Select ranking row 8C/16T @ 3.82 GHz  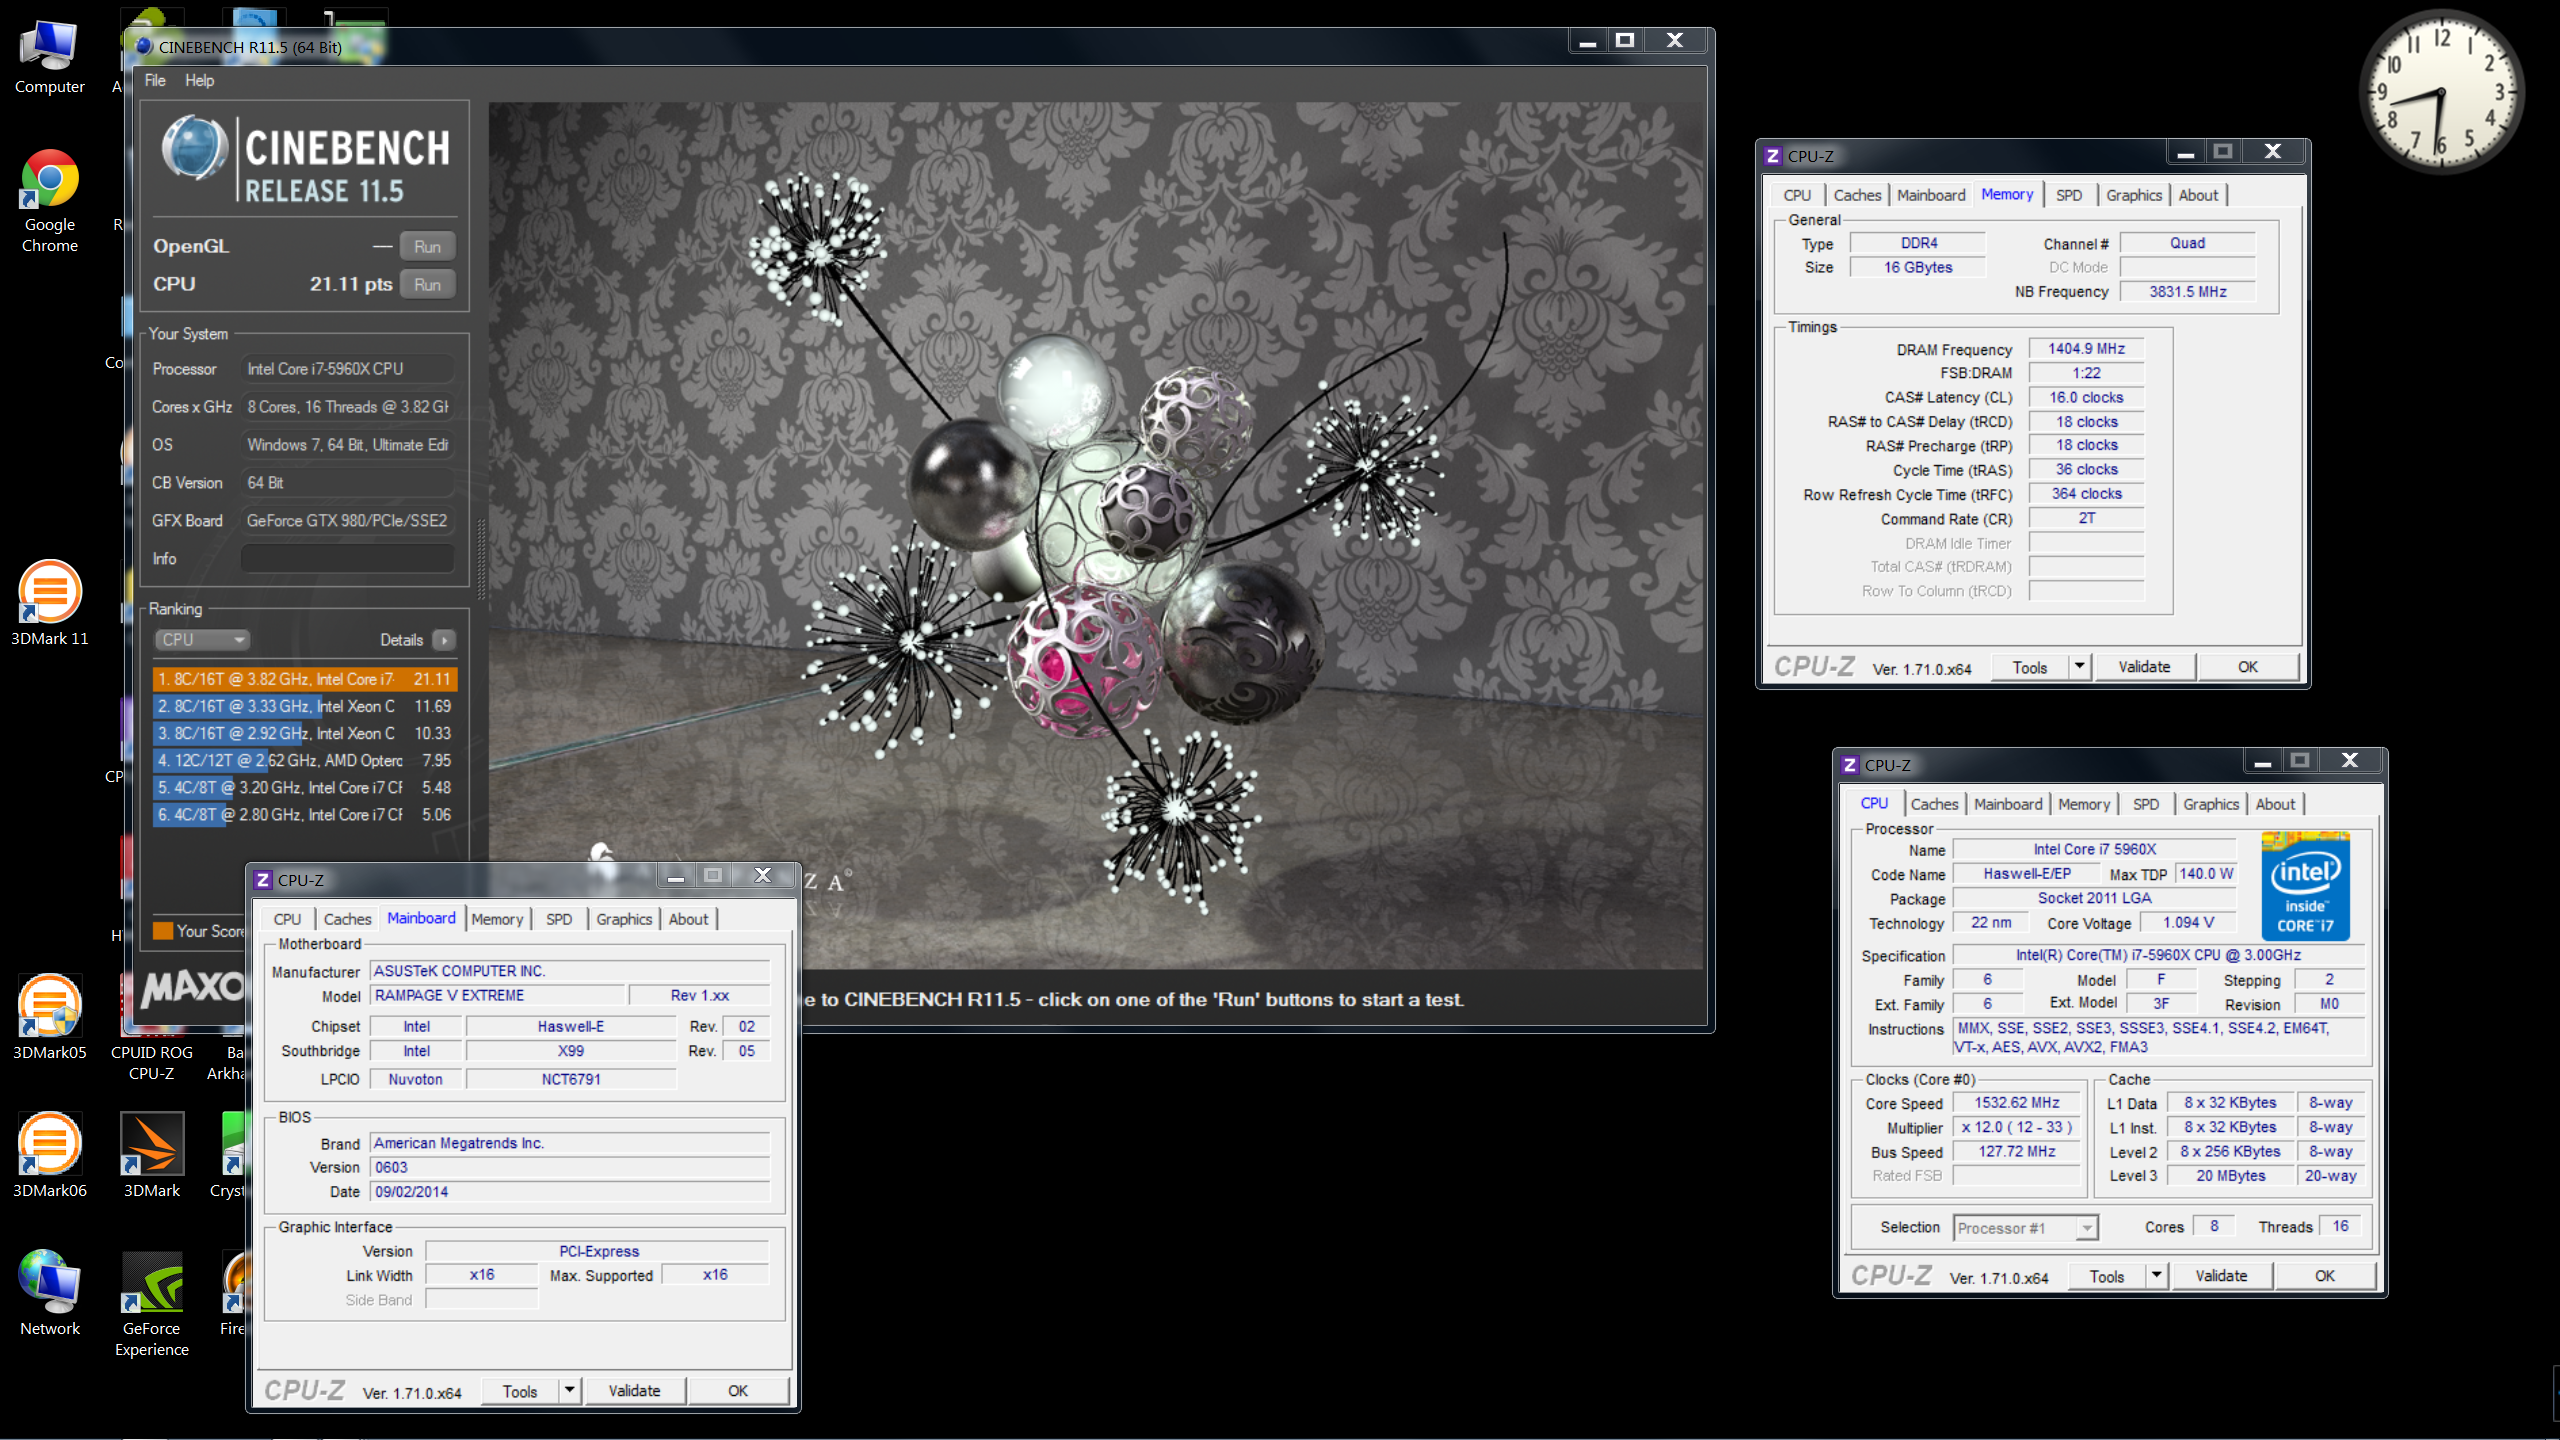[x=305, y=679]
